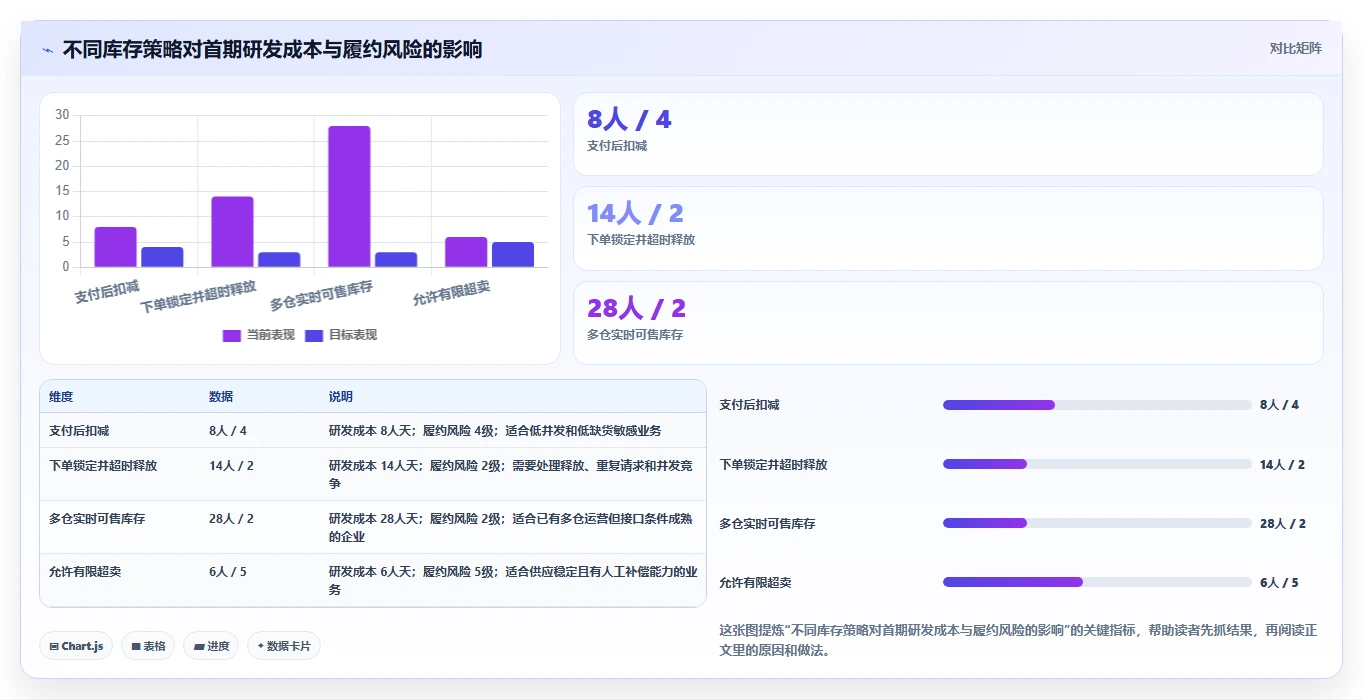Click the page title about 库存策略

(272, 49)
